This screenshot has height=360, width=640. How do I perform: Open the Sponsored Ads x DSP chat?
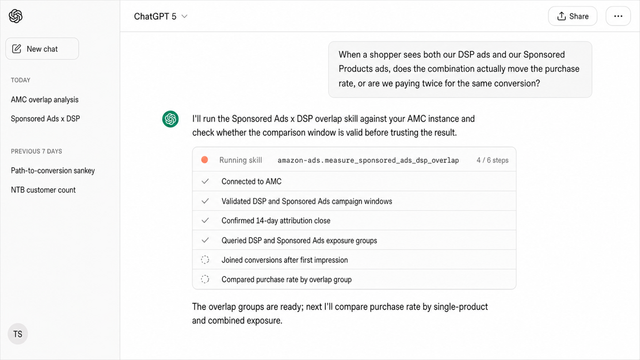45,119
